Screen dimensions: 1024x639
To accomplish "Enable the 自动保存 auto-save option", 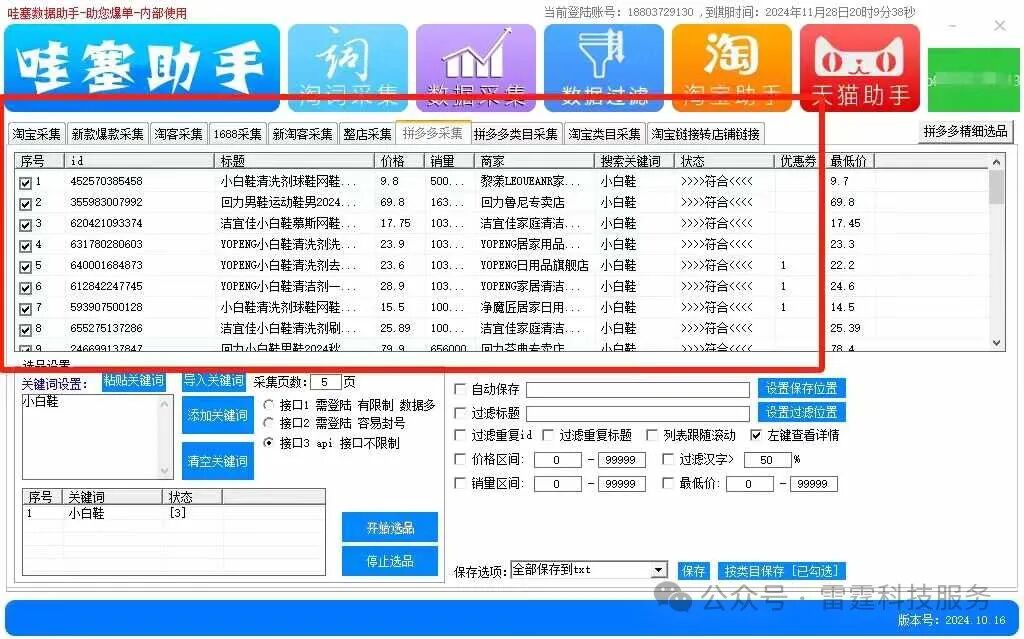I will coord(457,389).
